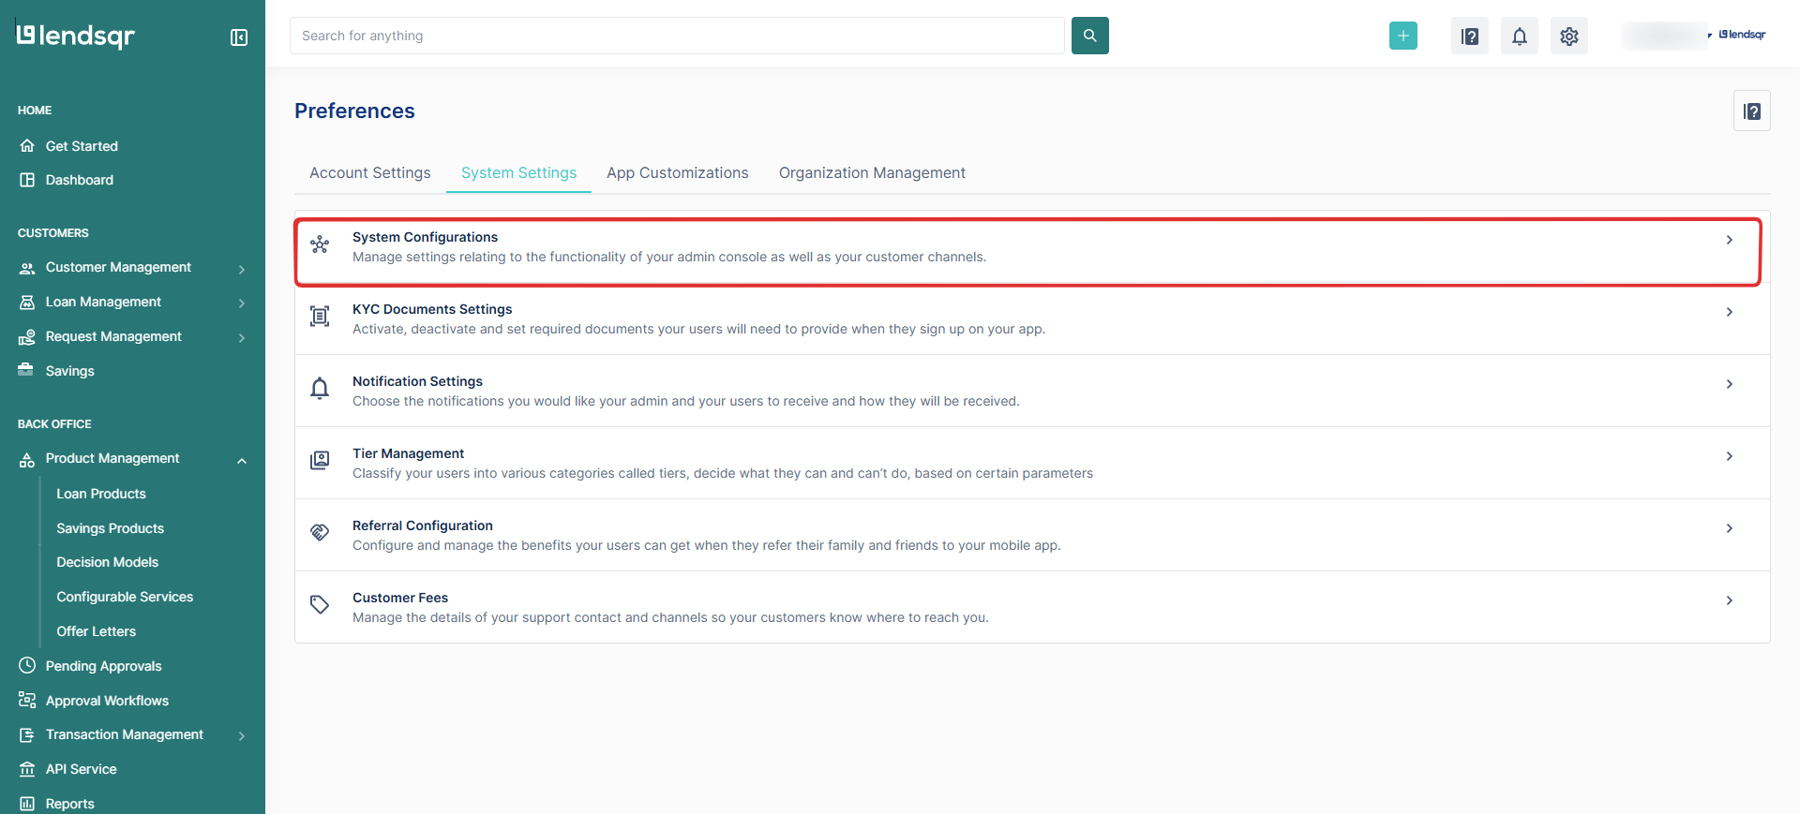Expand the Loan Management menu
Viewport: 1800px width, 814px height.
[x=241, y=303]
